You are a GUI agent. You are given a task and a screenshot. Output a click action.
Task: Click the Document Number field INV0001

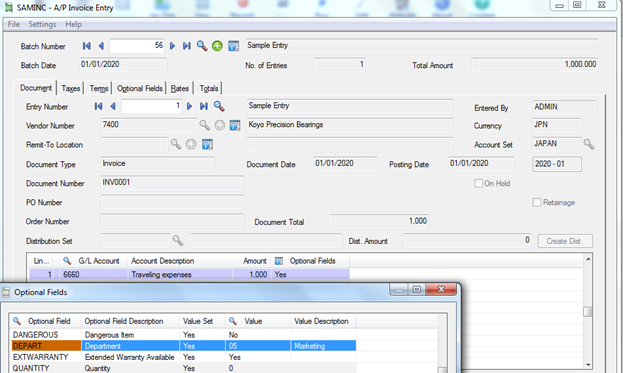[172, 183]
